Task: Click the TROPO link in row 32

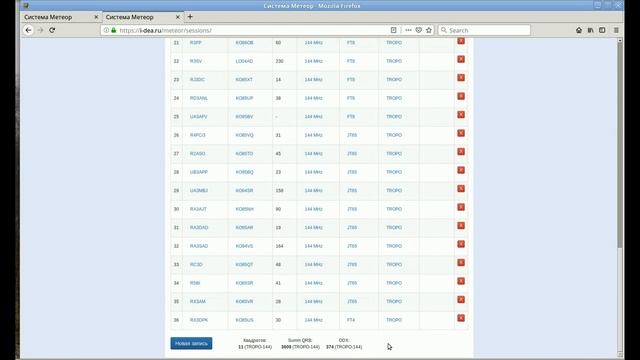Action: 394,246
